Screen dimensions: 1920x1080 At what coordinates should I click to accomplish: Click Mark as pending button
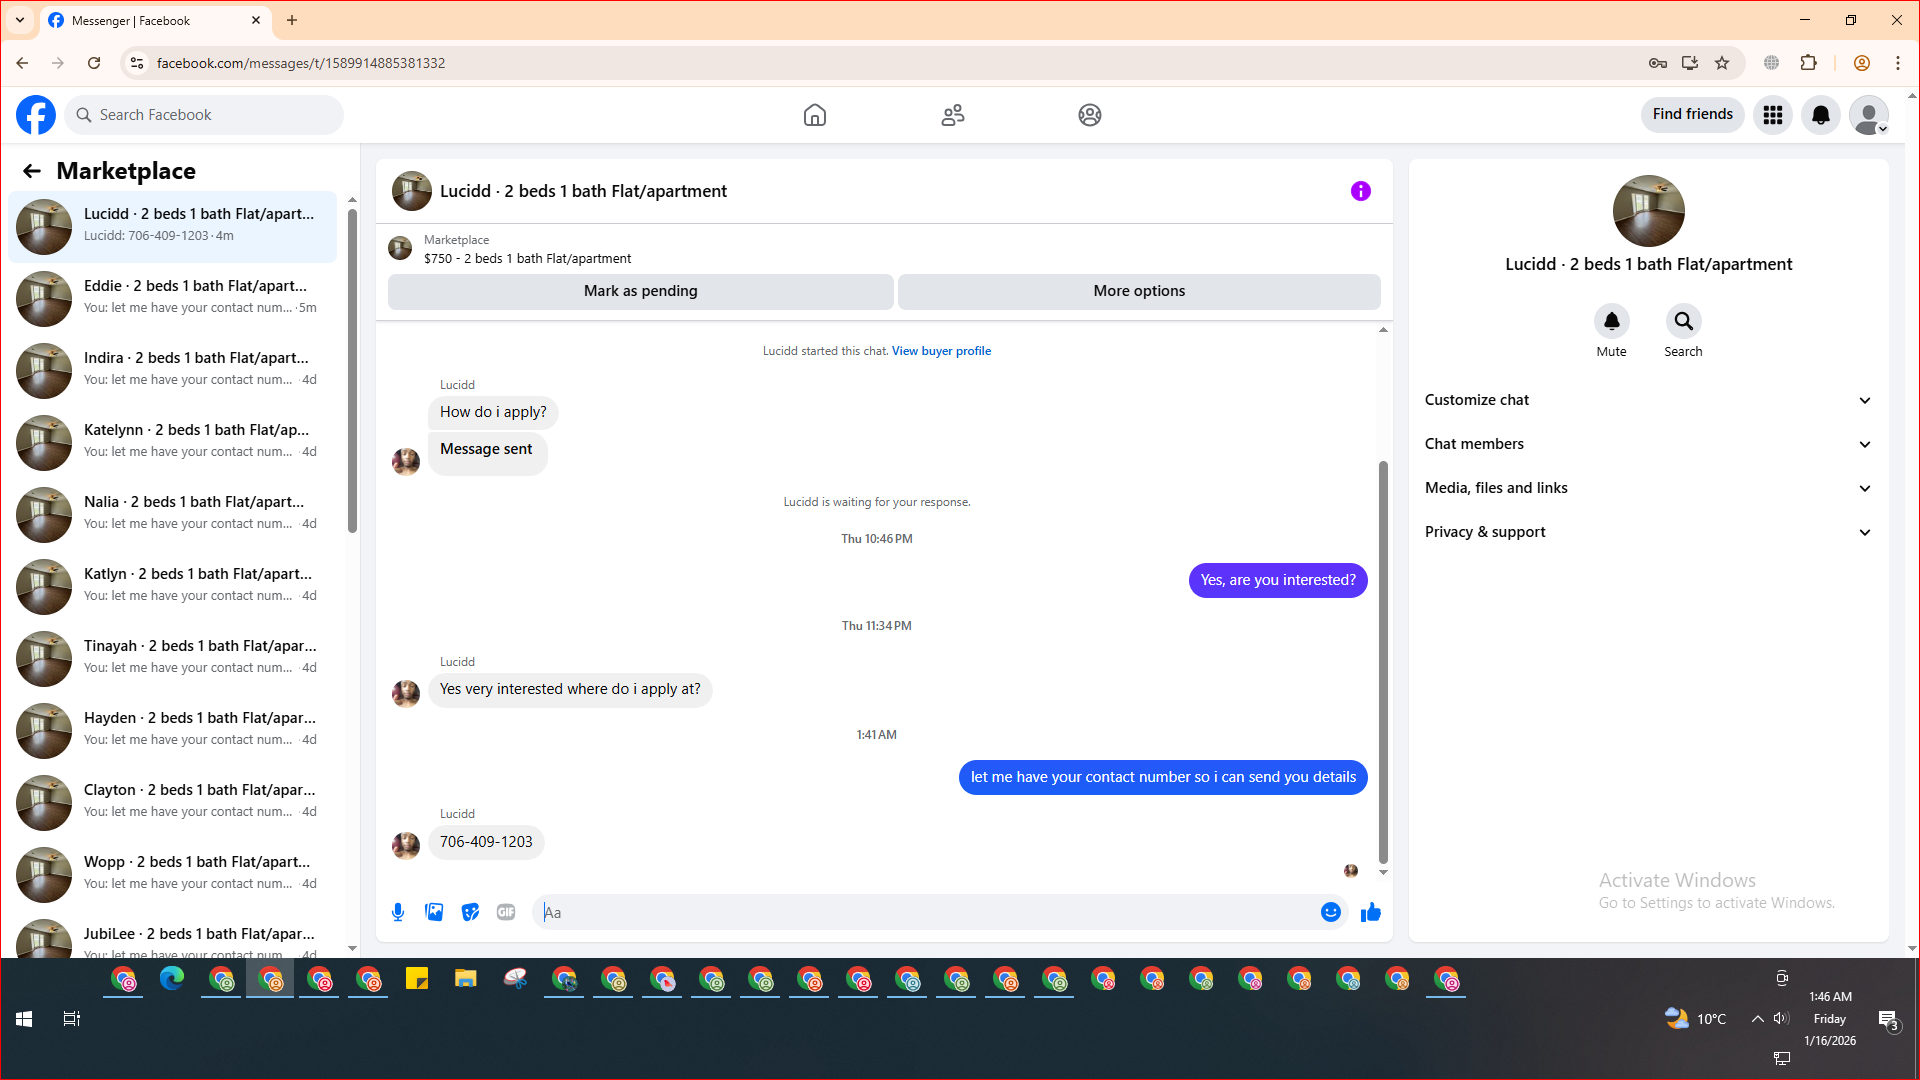pyautogui.click(x=640, y=291)
